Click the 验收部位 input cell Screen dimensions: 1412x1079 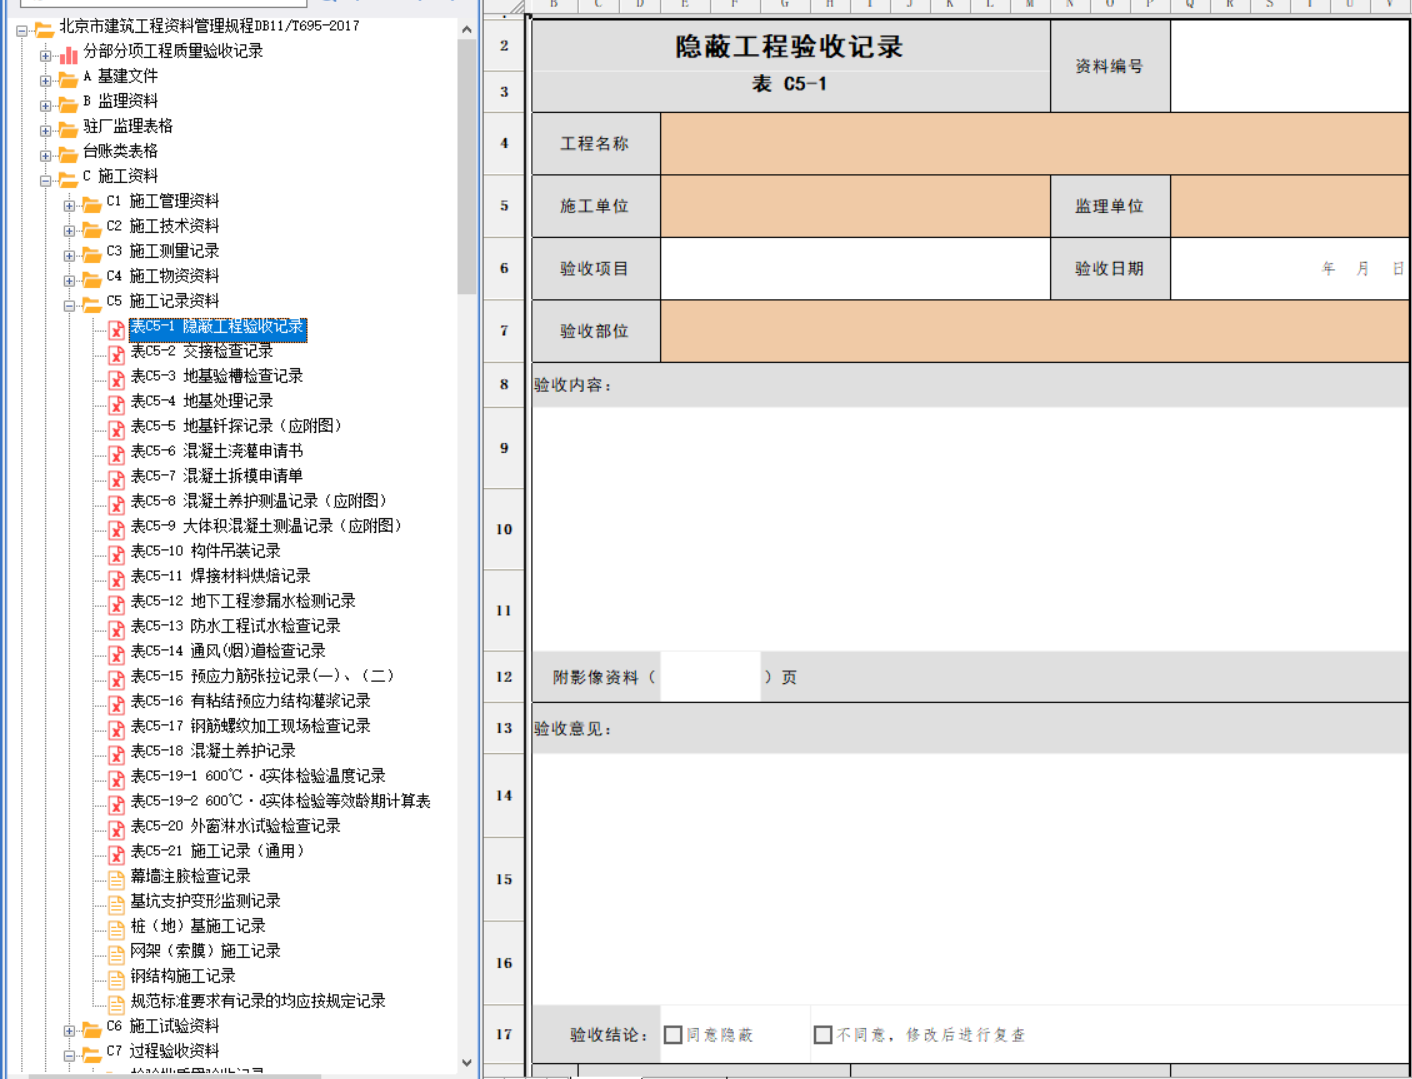point(1035,331)
